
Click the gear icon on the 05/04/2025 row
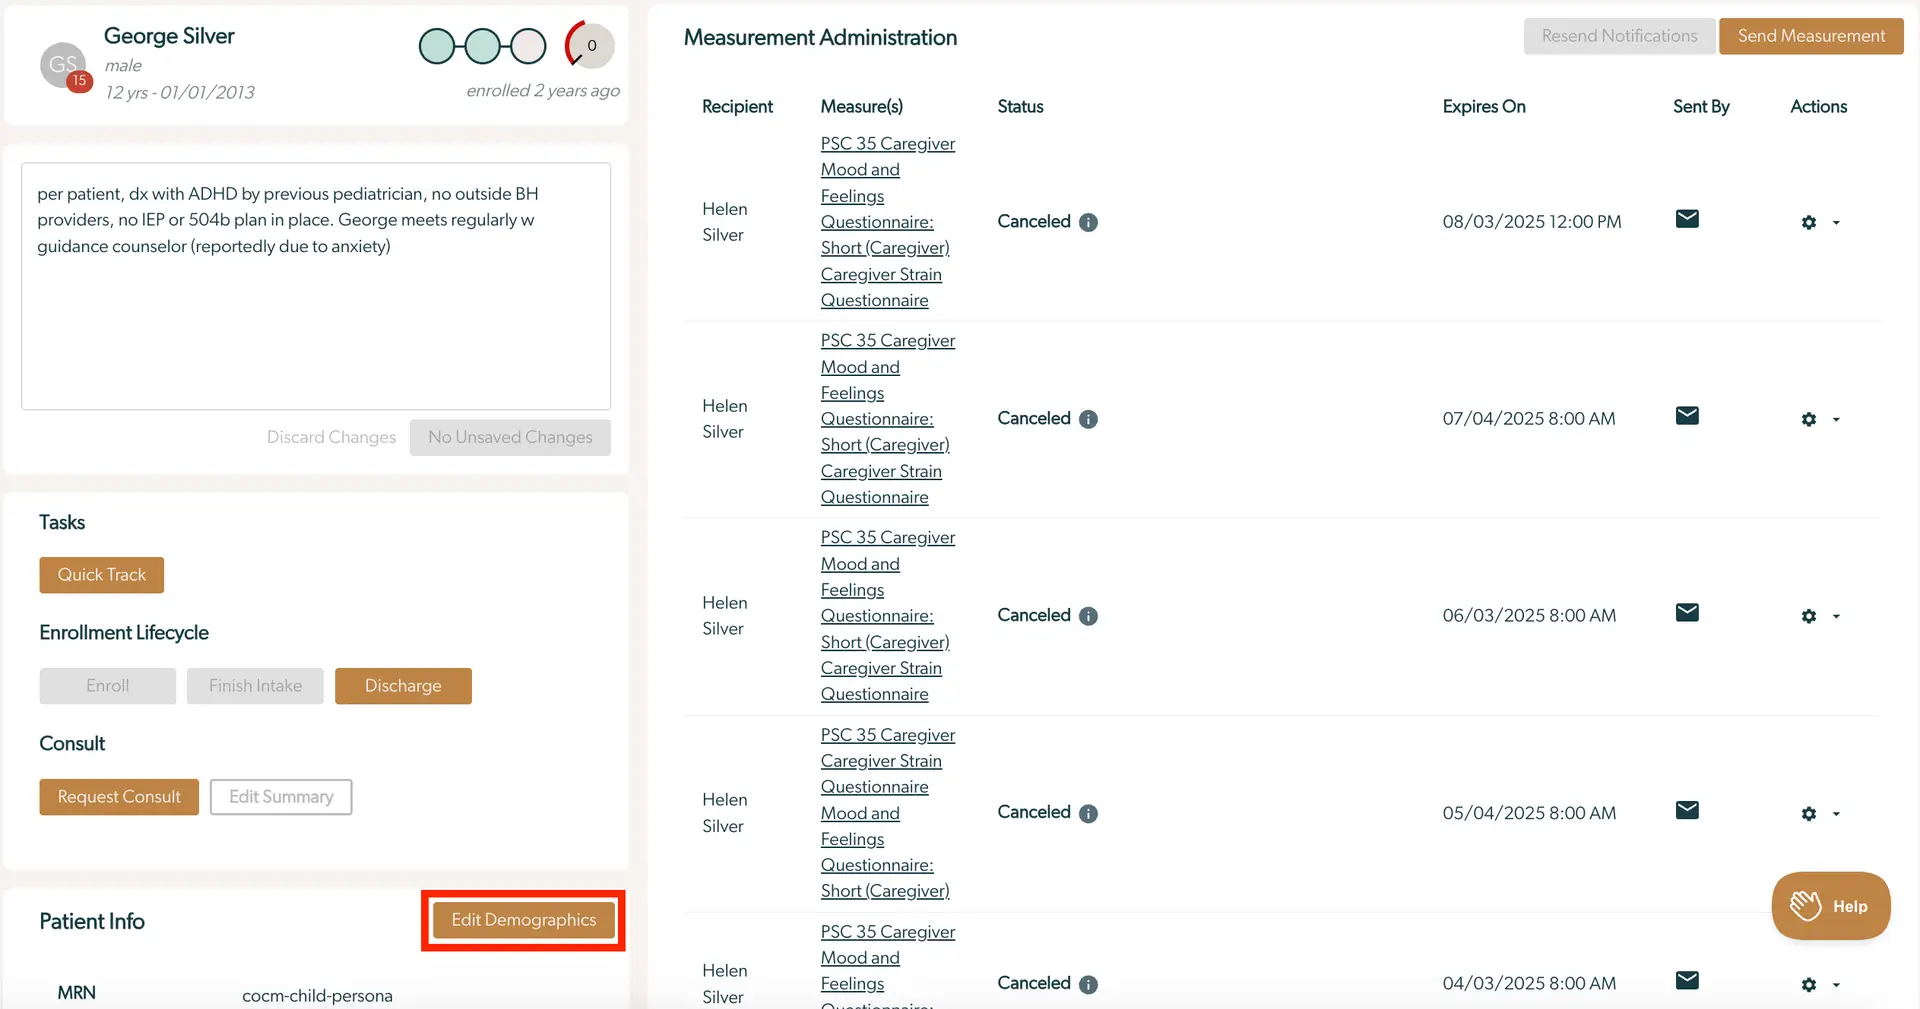[1809, 814]
